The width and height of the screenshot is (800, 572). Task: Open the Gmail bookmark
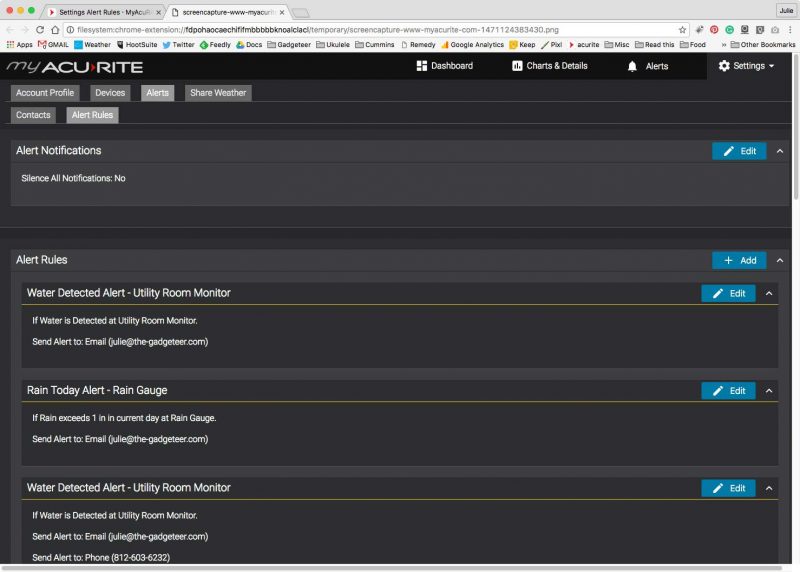pos(53,45)
